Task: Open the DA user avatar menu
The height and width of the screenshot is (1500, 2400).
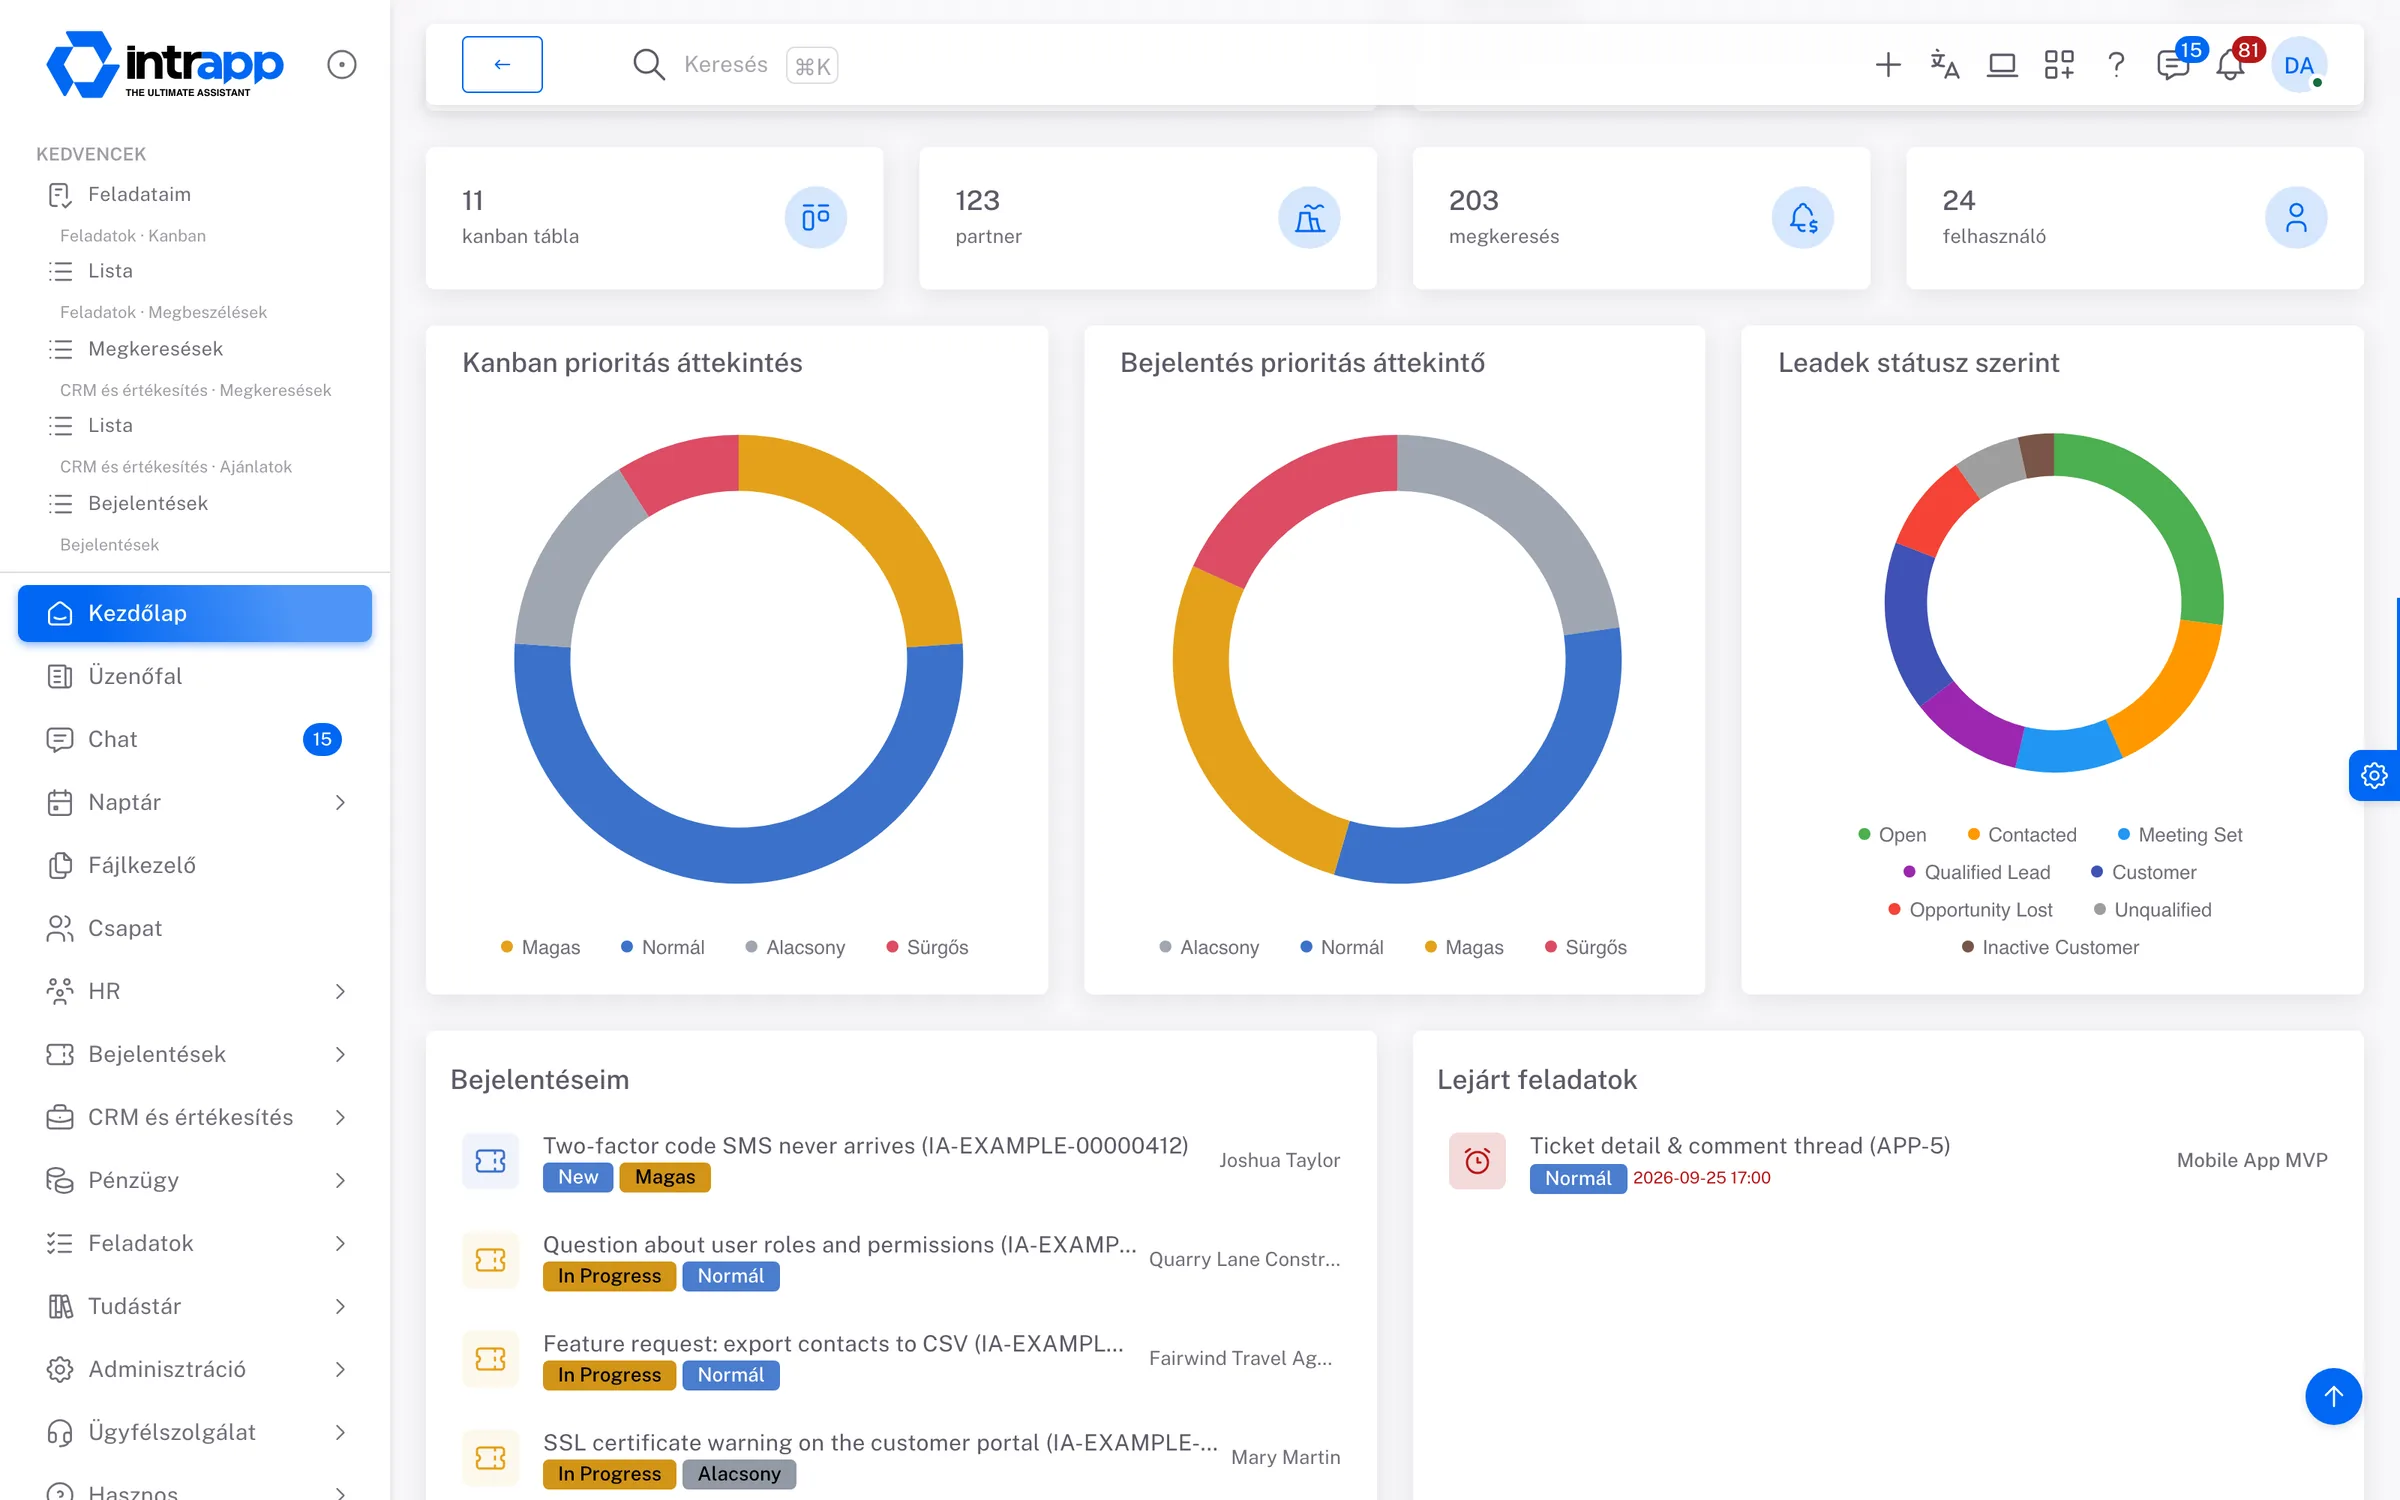Action: coord(2299,65)
